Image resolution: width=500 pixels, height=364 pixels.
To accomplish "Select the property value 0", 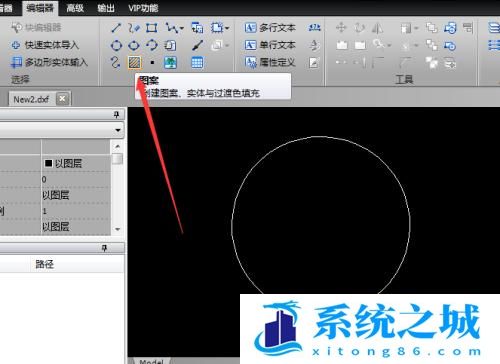I will (44, 179).
